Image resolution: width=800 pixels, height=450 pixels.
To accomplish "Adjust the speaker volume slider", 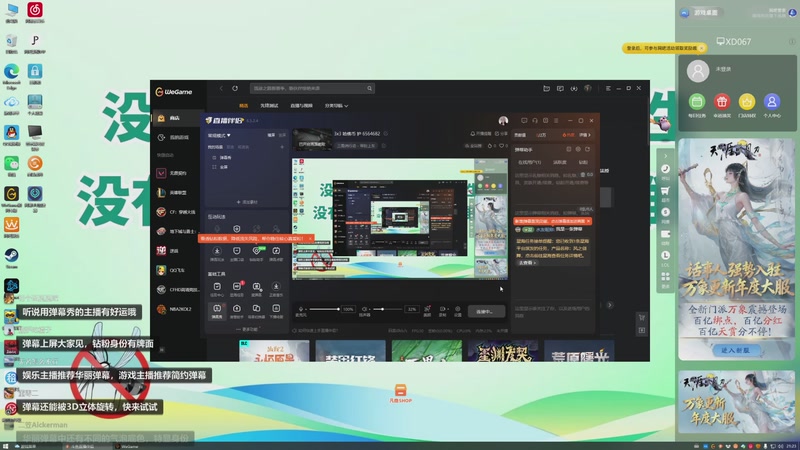I will [388, 309].
